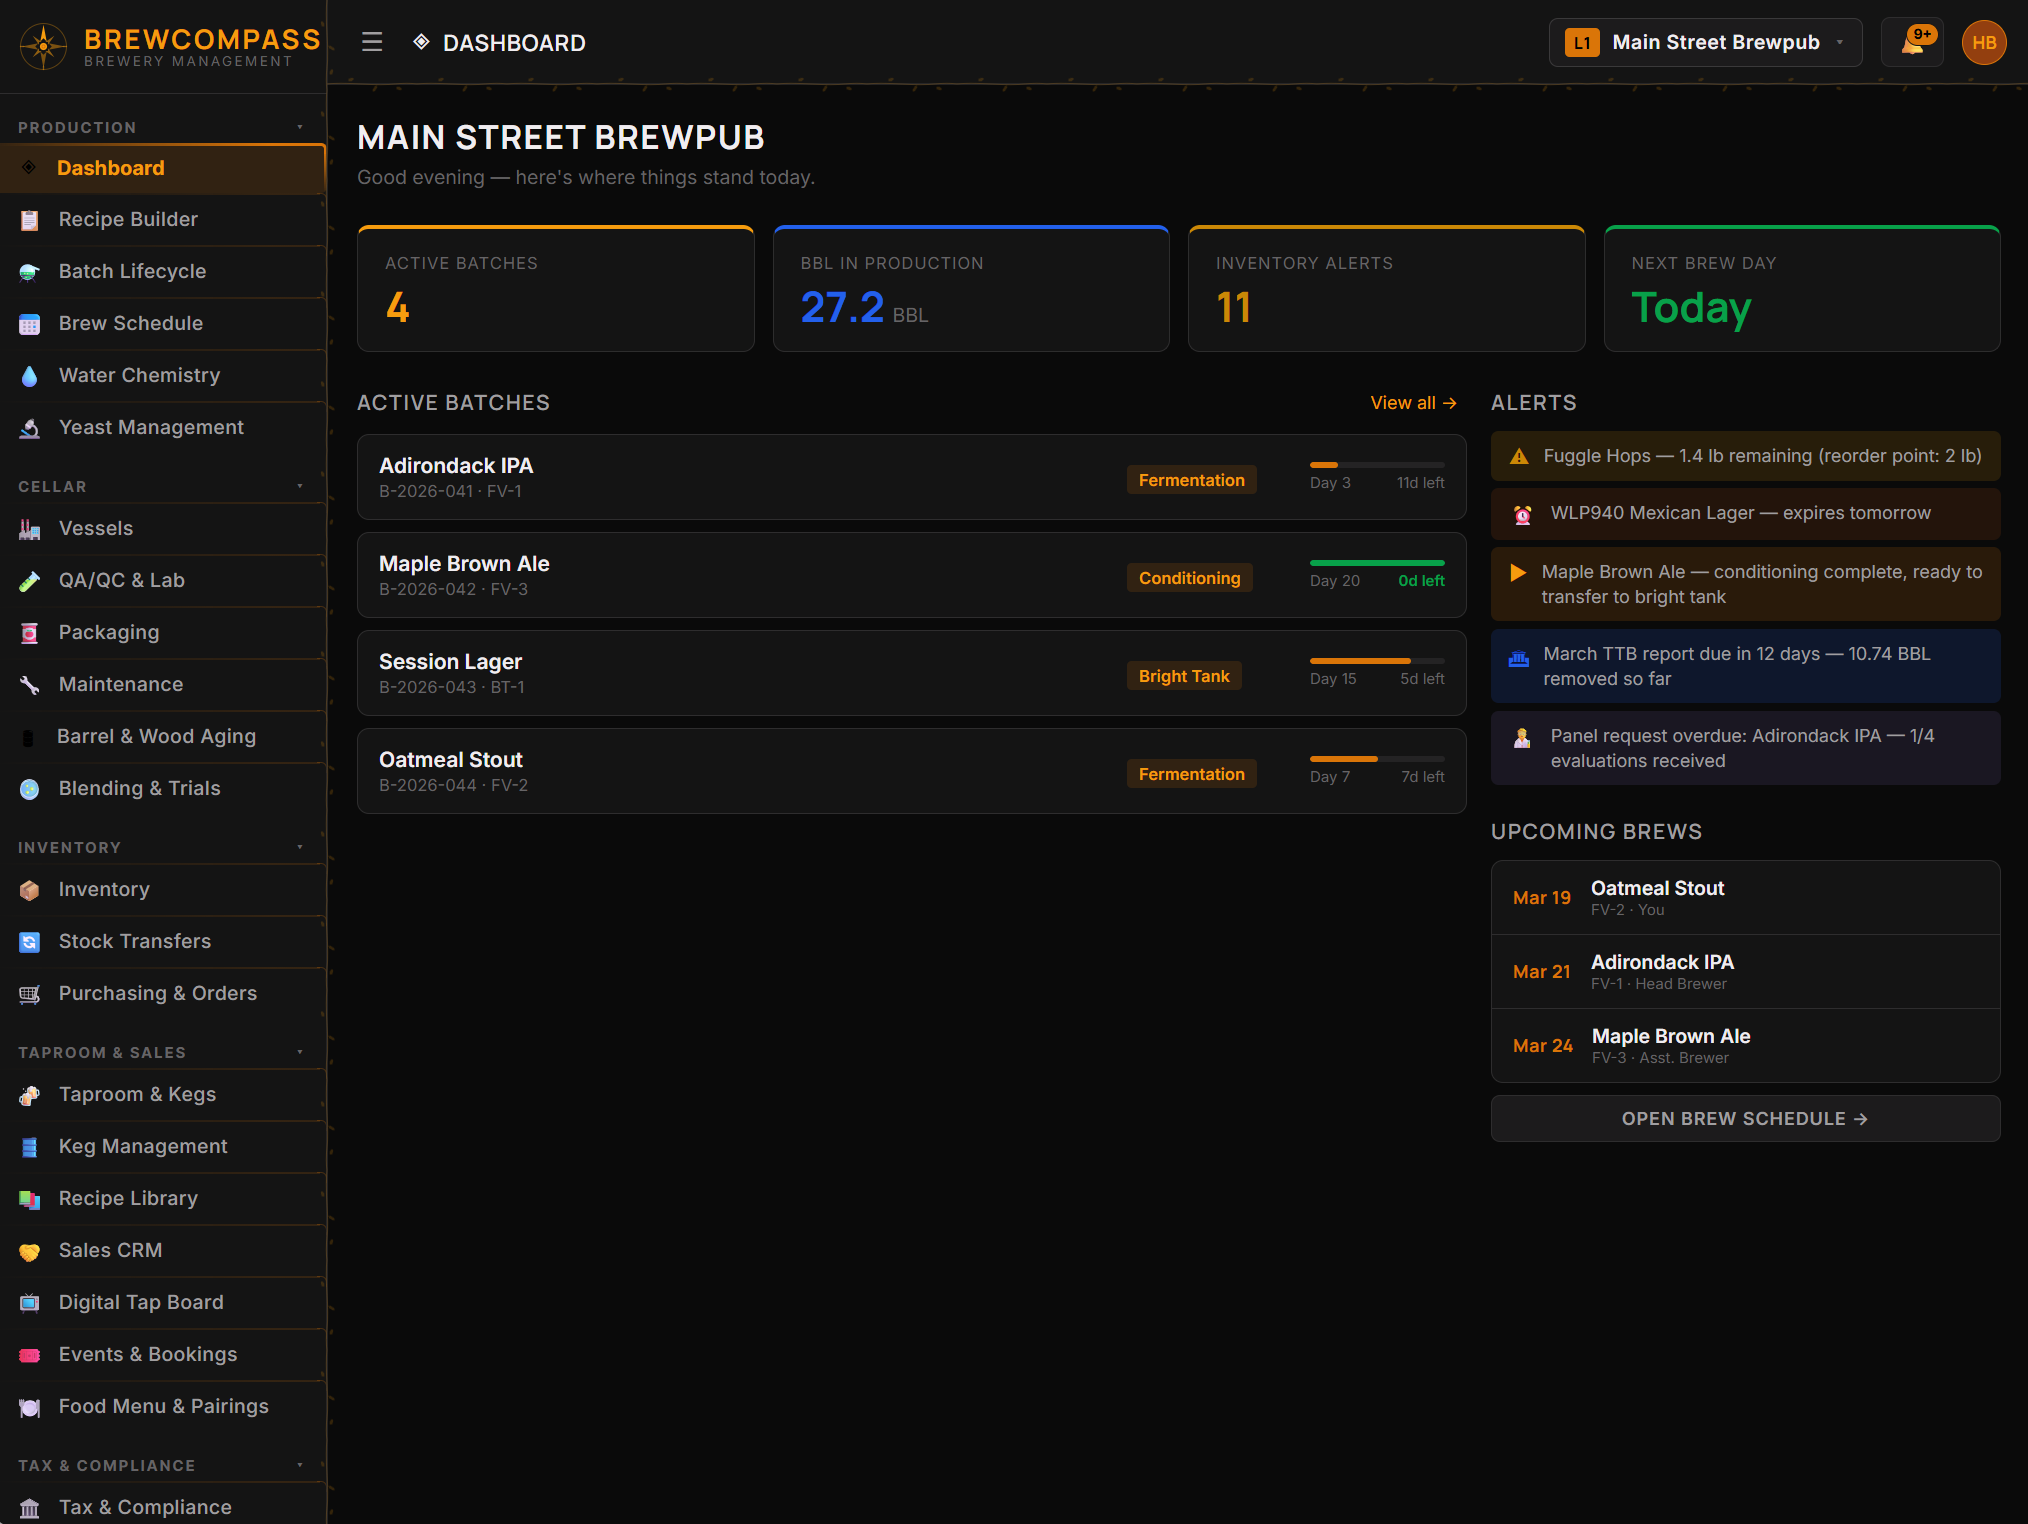Open Stock Transfers page
2028x1524 pixels.
(x=163, y=942)
